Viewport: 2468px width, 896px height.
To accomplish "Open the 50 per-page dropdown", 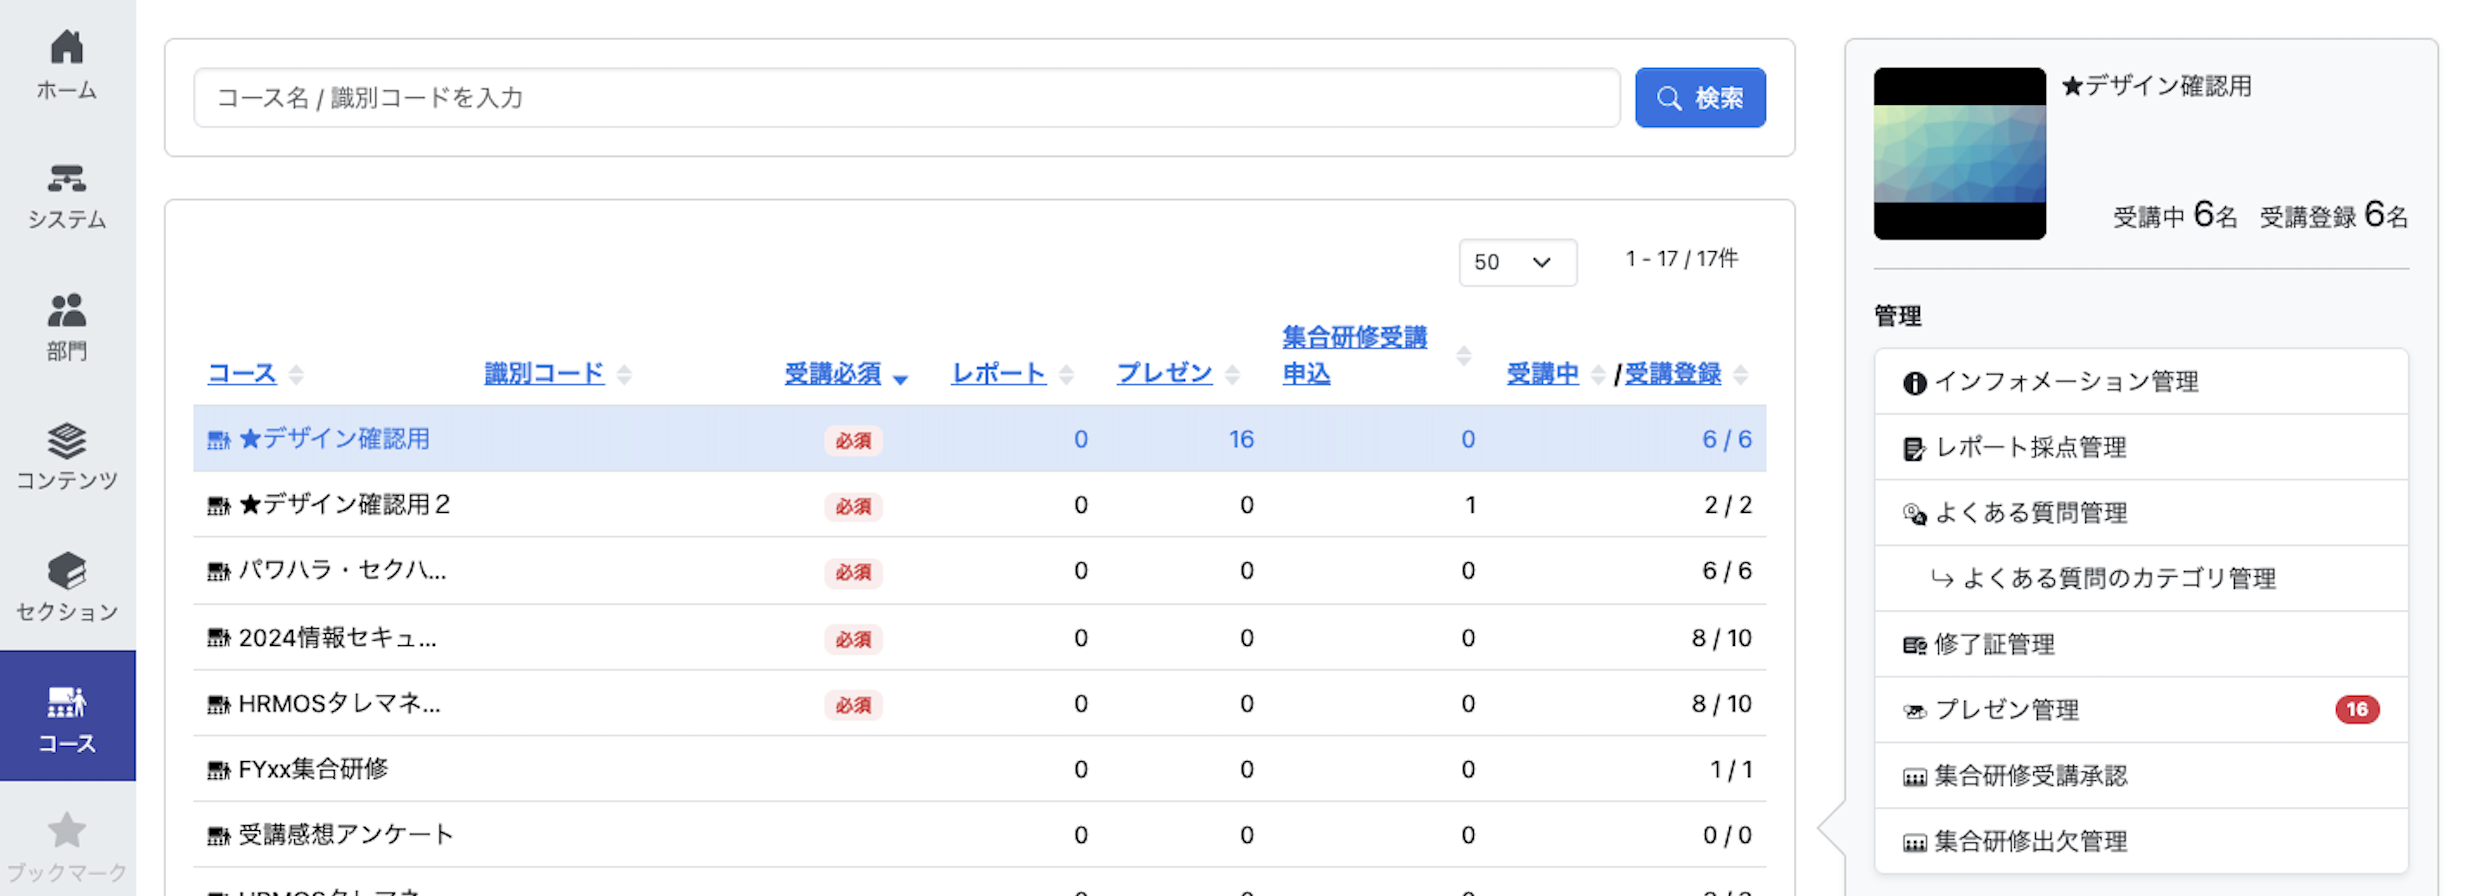I will (1517, 262).
